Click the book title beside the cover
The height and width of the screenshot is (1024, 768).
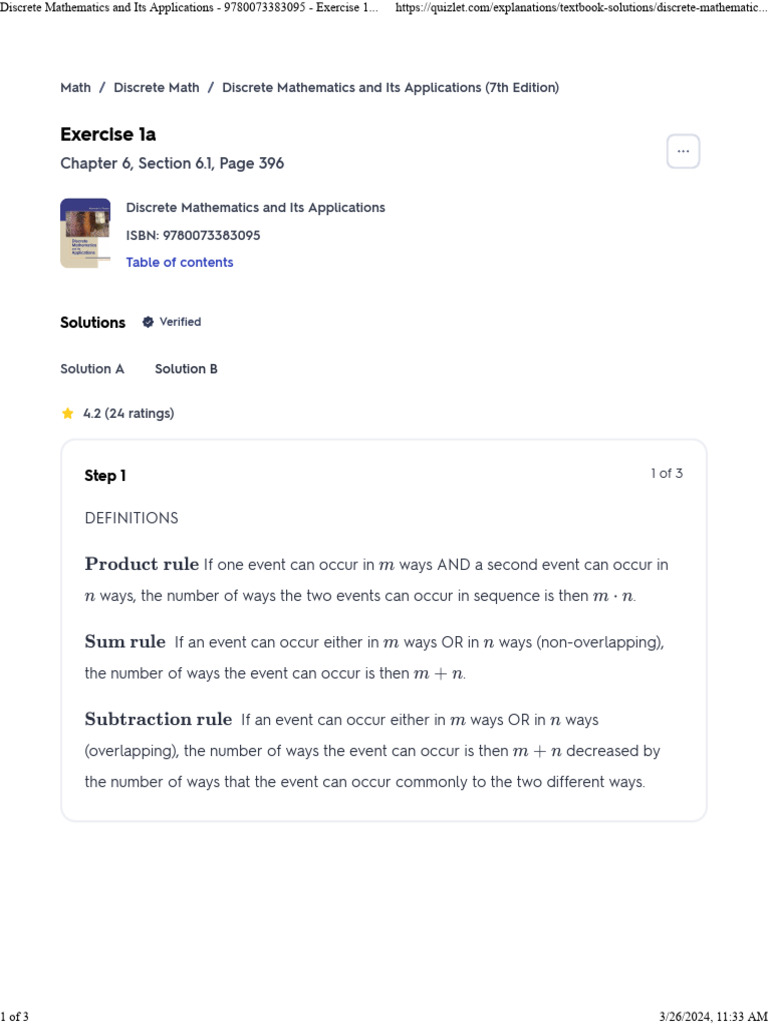(x=255, y=208)
